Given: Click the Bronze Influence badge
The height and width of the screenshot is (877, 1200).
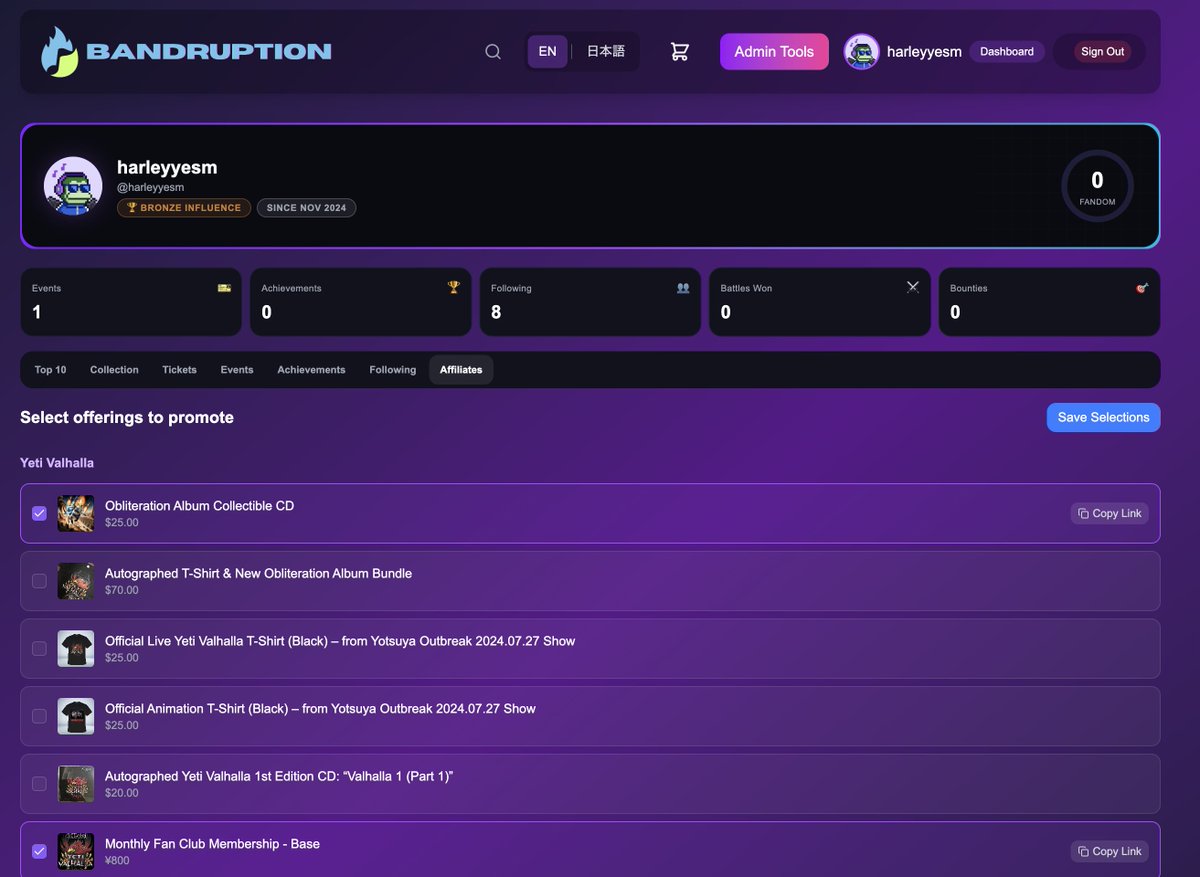Looking at the screenshot, I should click(x=184, y=208).
